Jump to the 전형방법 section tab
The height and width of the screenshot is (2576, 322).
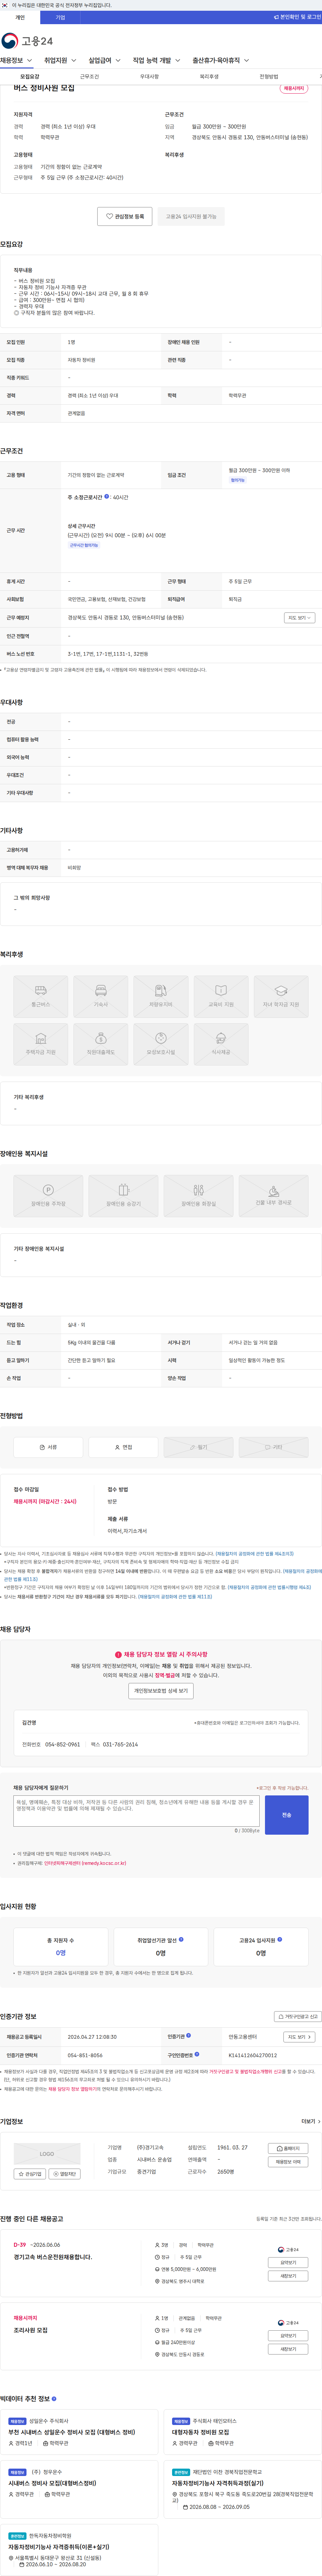[269, 76]
